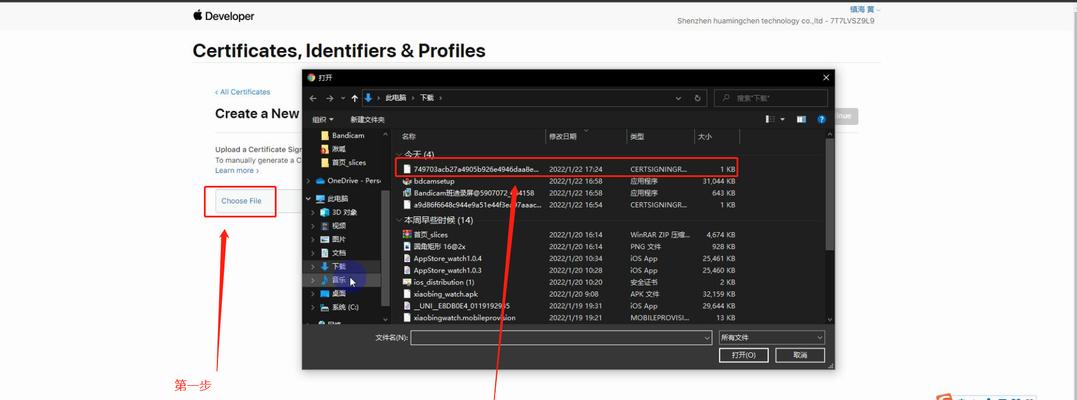Click All Certificates link on Apple page
Viewport: 1077px width, 400px height.
242,92
